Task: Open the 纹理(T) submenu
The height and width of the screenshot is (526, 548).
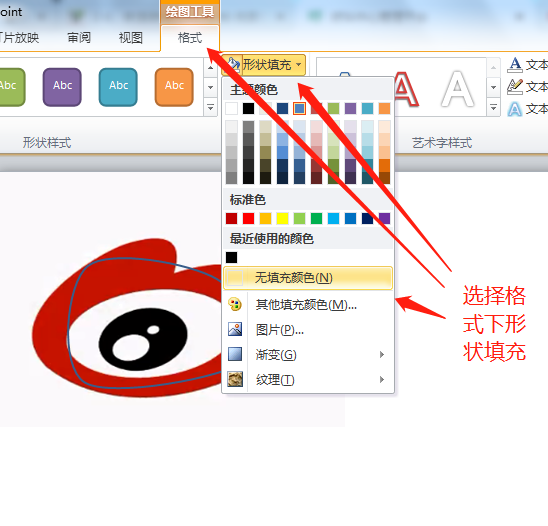Action: pos(308,380)
